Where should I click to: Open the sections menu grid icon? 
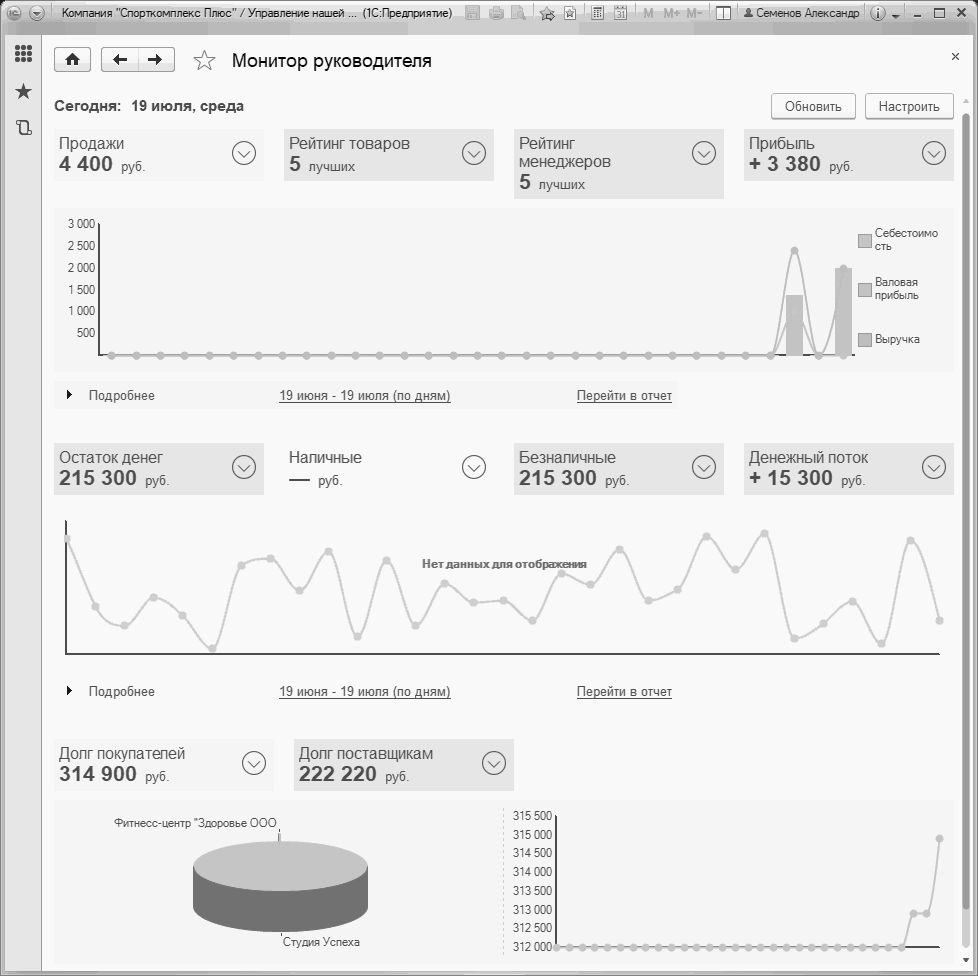pyautogui.click(x=23, y=54)
